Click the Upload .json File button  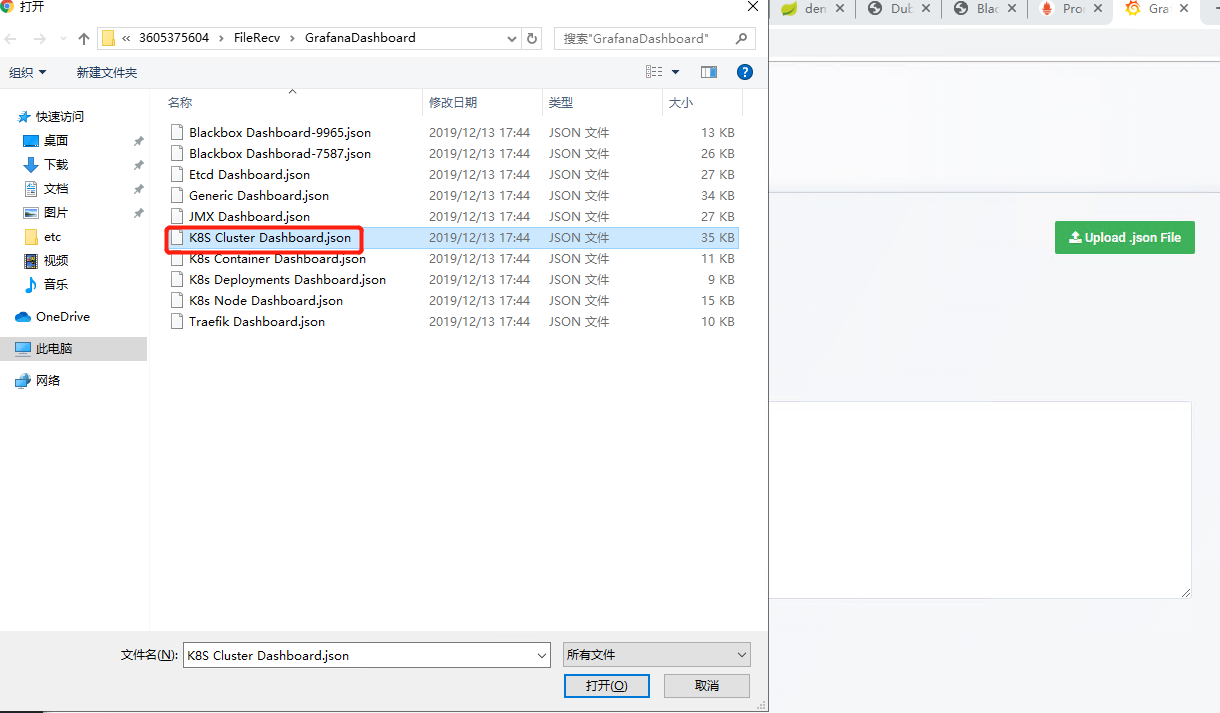(x=1124, y=238)
